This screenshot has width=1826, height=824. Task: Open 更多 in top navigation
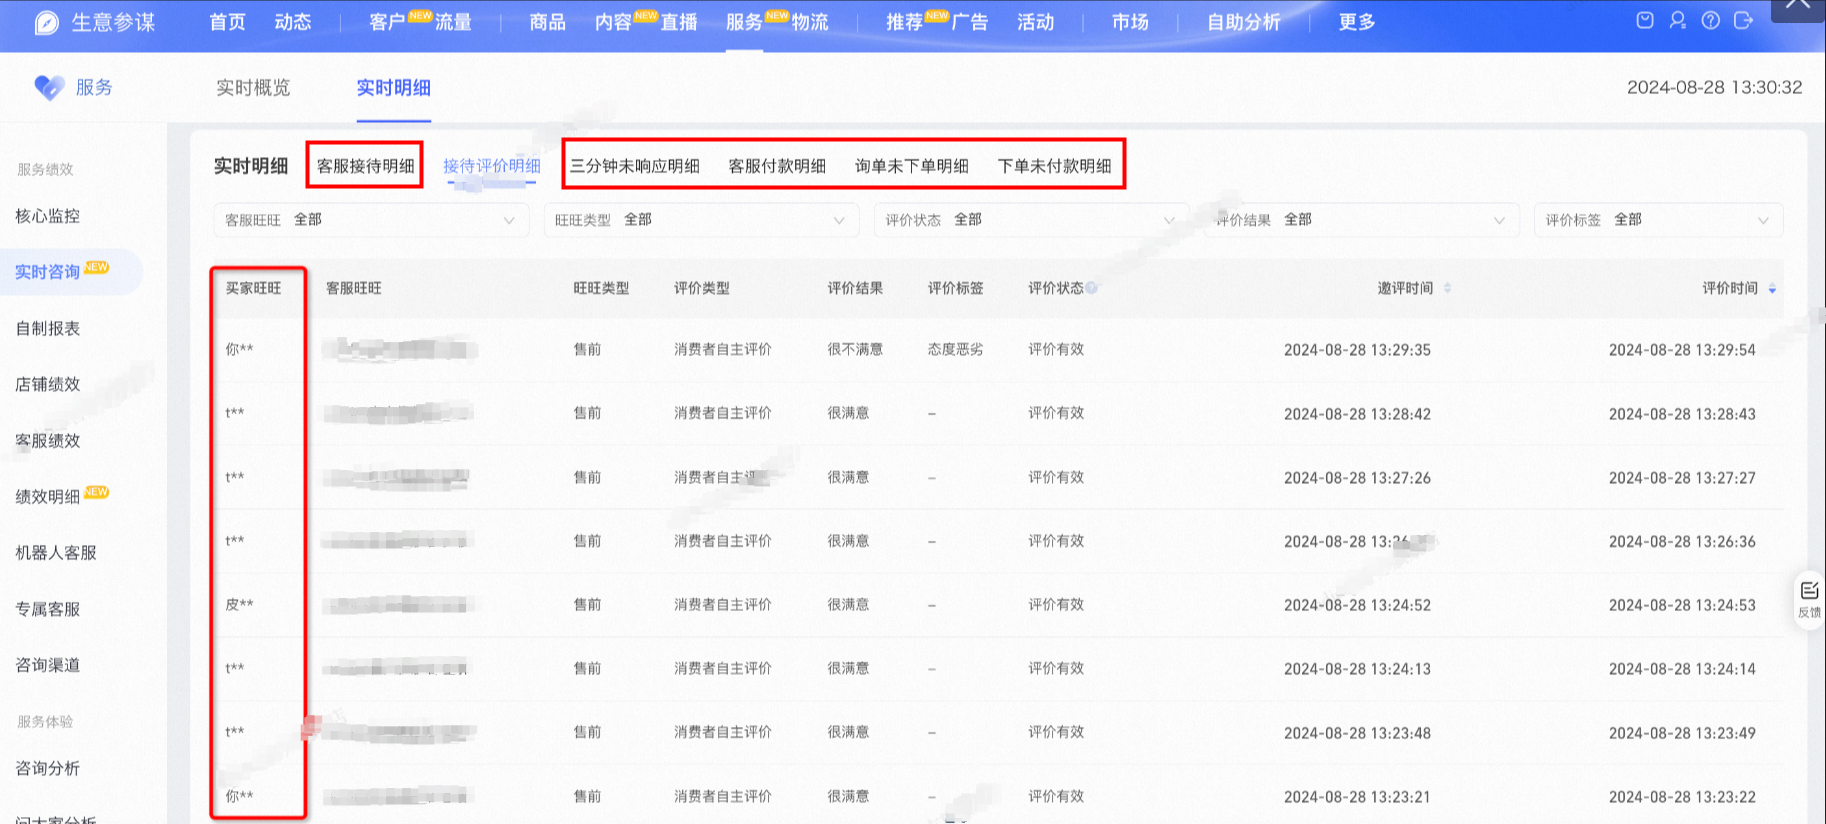point(1357,22)
